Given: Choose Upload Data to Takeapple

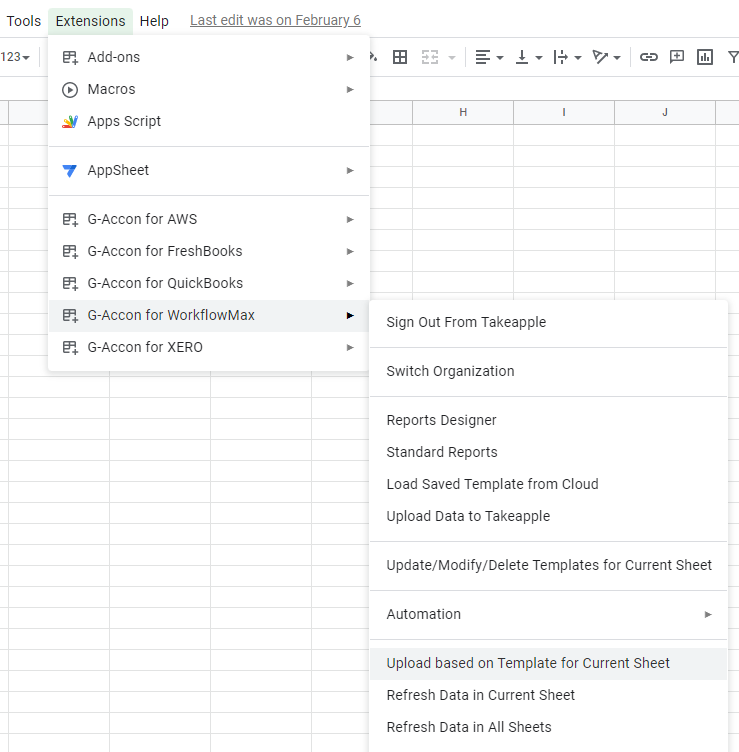Looking at the screenshot, I should coord(549,517).
